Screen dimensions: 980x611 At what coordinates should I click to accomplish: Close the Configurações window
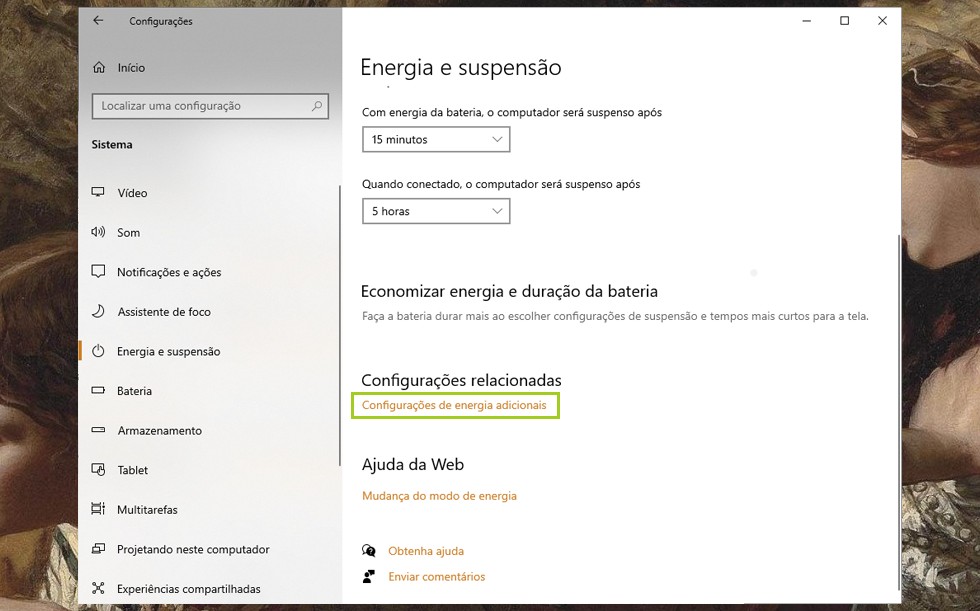pyautogui.click(x=882, y=21)
